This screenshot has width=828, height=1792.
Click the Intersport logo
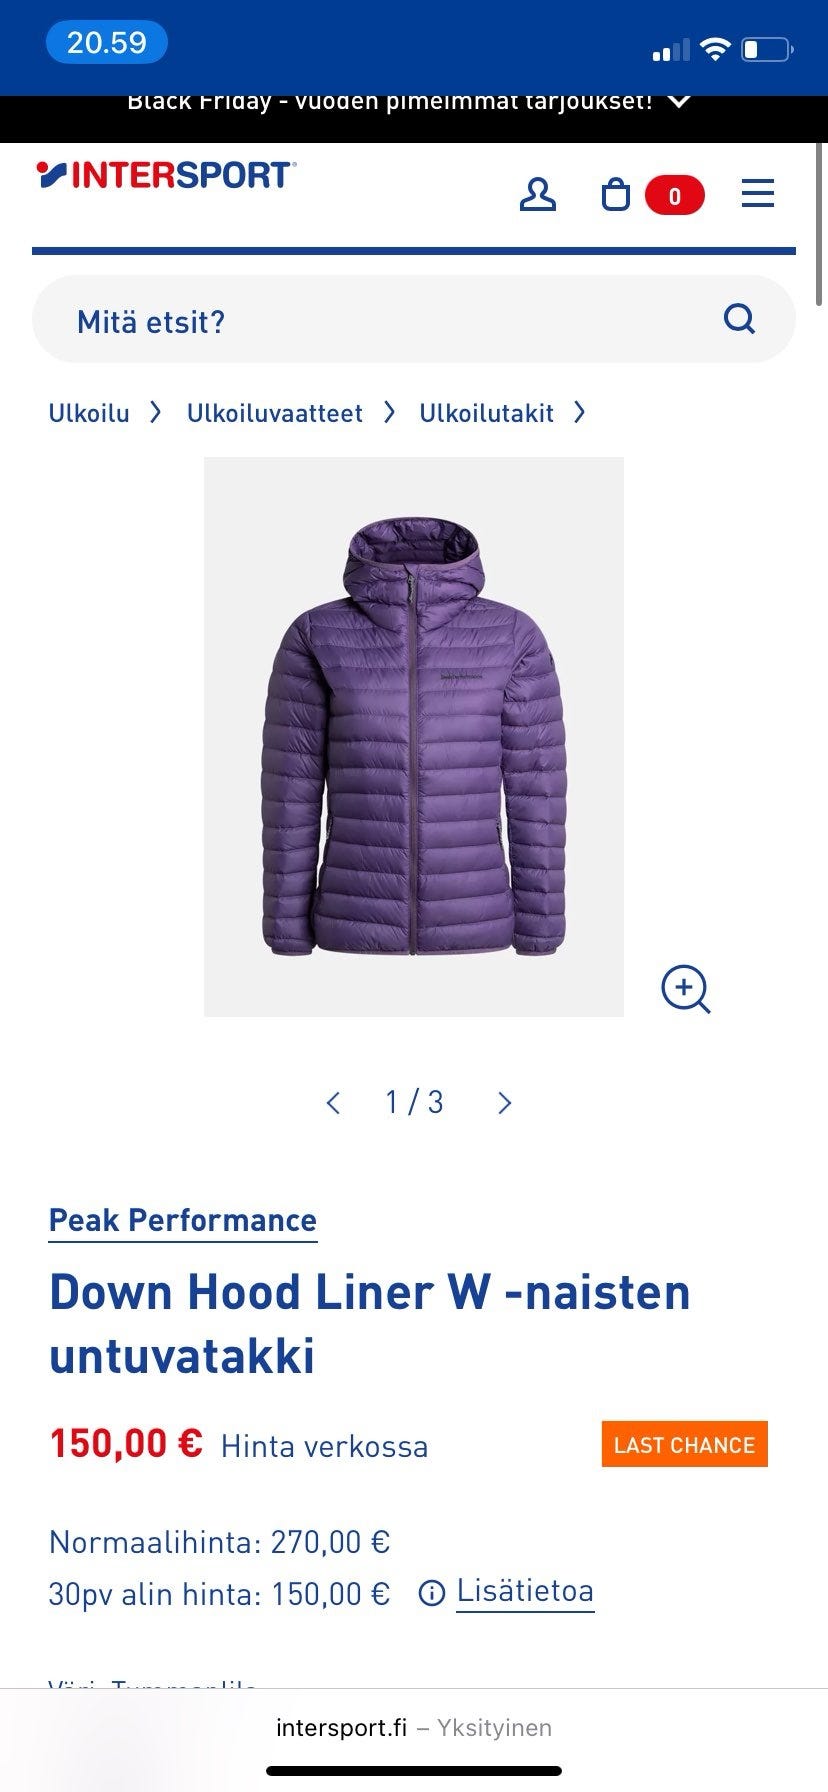pos(167,175)
